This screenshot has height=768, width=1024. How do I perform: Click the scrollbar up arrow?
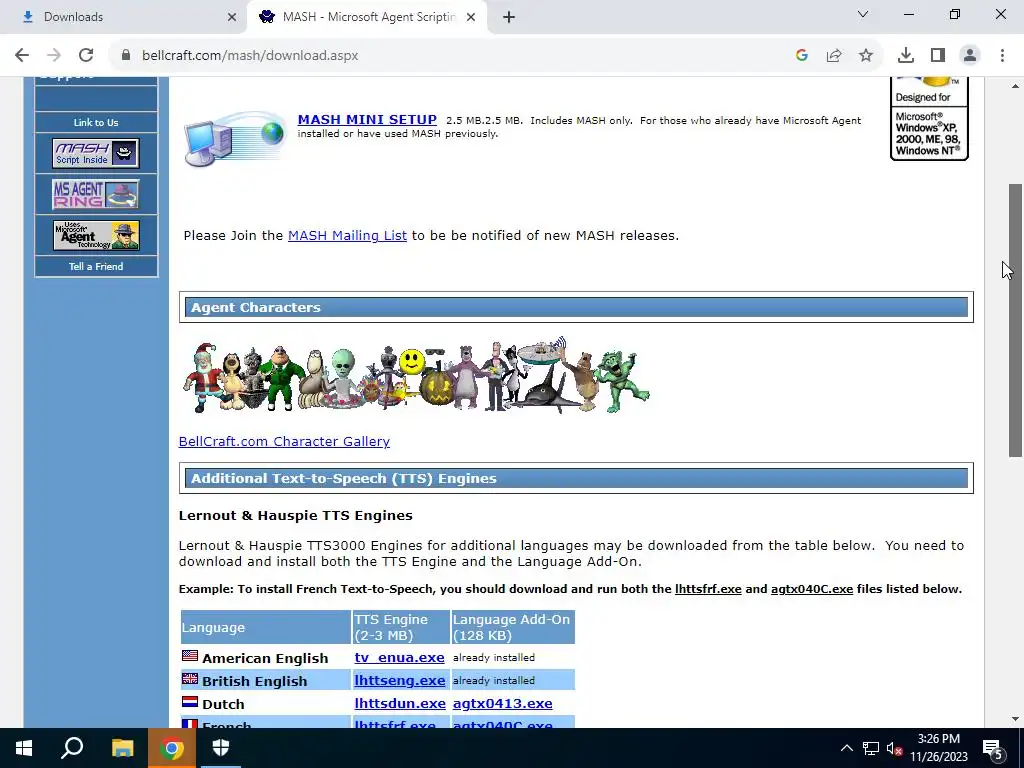[1015, 86]
